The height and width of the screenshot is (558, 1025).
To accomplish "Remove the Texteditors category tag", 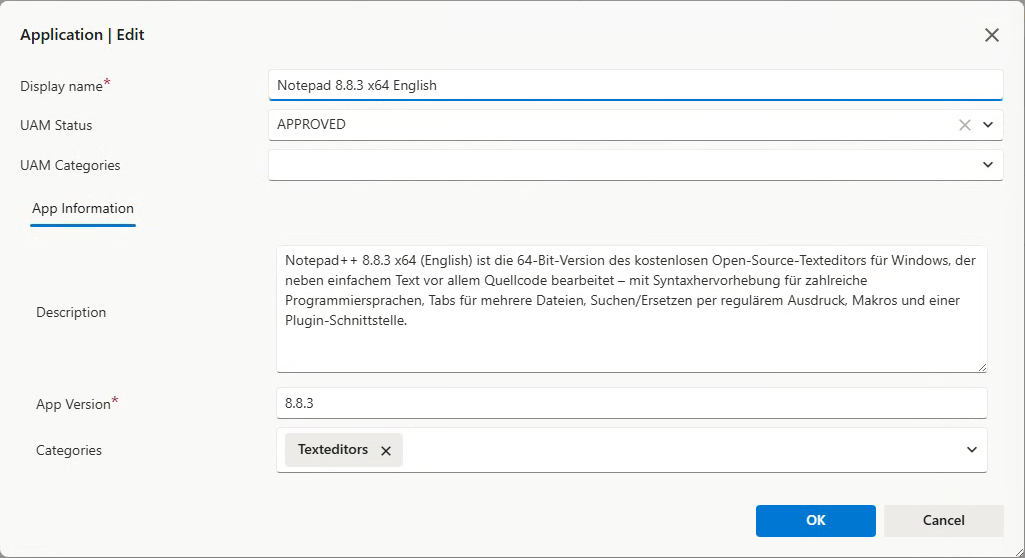I will point(386,451).
